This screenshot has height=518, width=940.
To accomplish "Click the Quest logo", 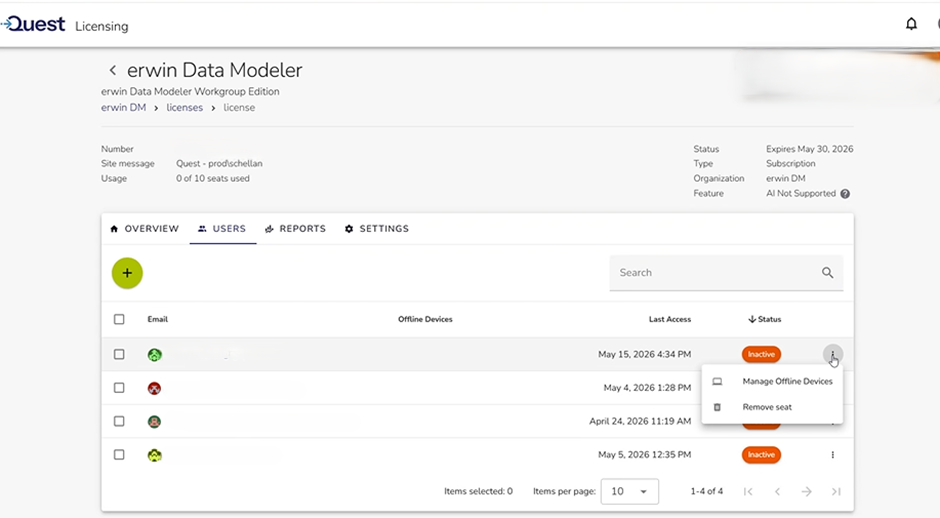I will point(32,24).
